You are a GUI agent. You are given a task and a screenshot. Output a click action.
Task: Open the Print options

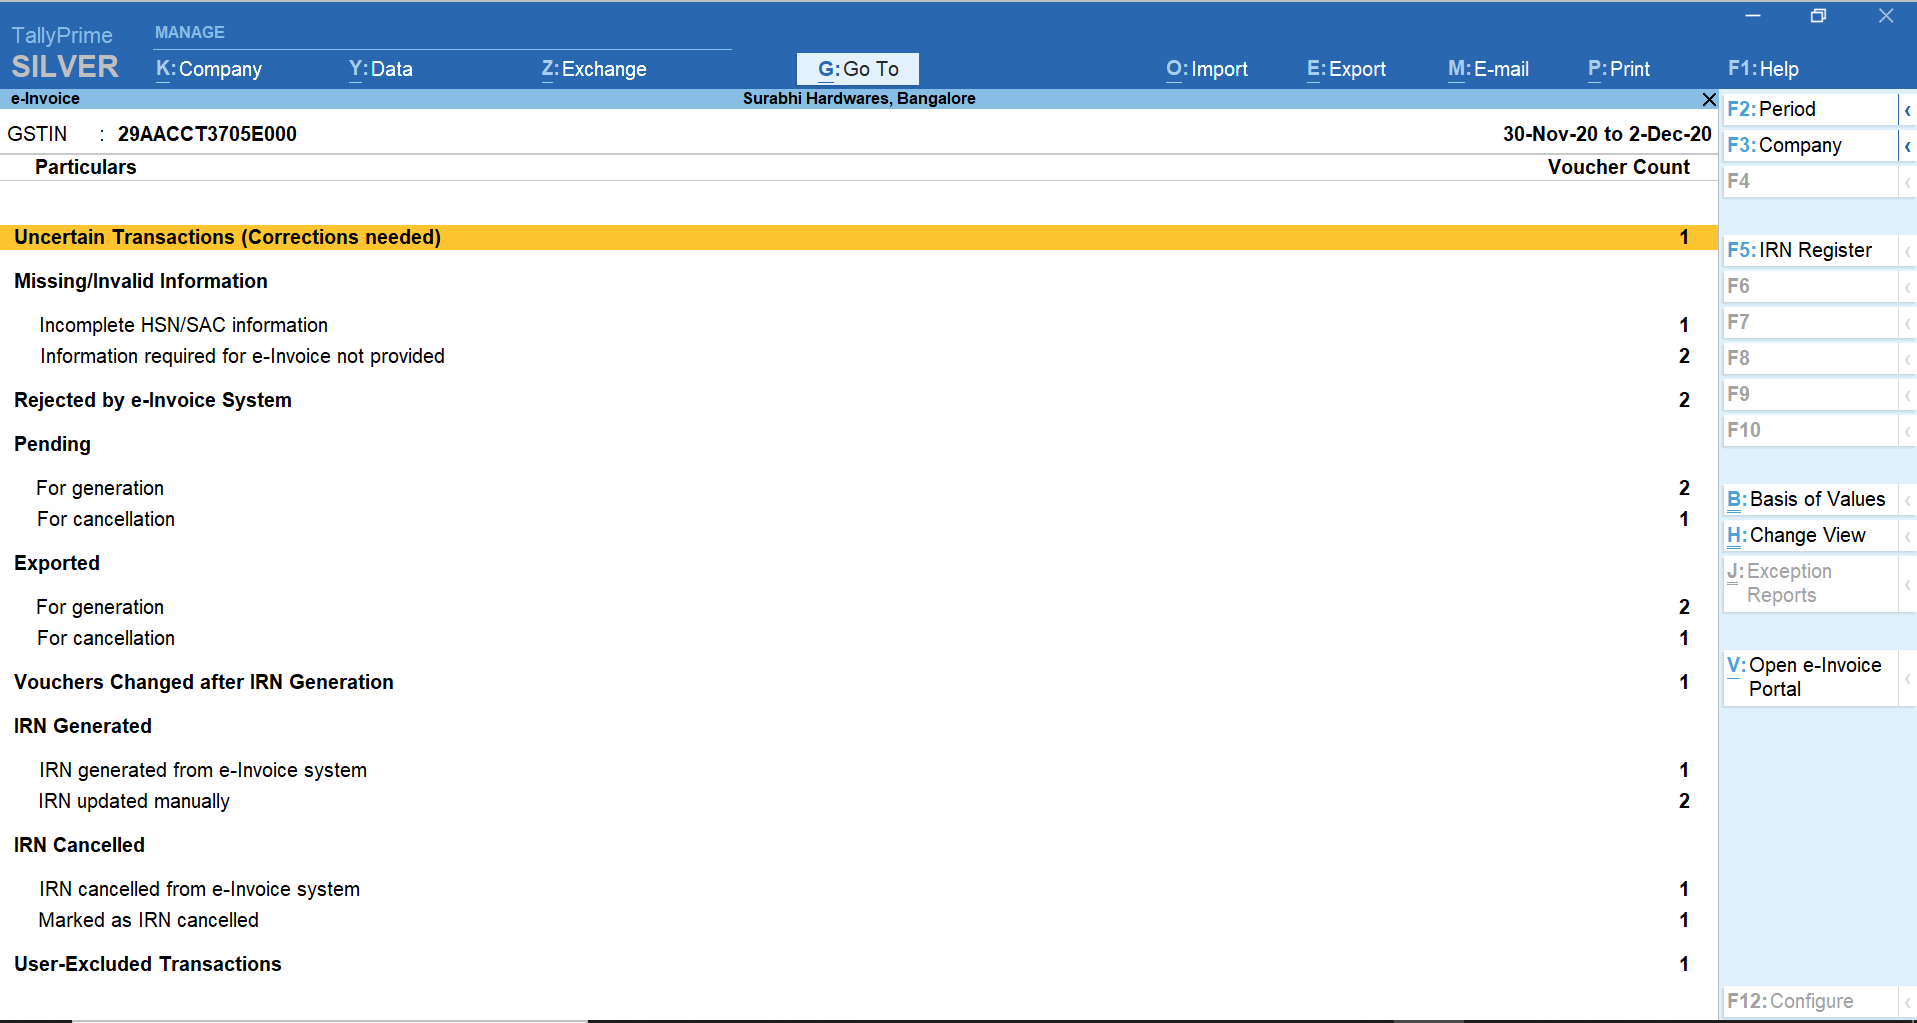pyautogui.click(x=1618, y=69)
